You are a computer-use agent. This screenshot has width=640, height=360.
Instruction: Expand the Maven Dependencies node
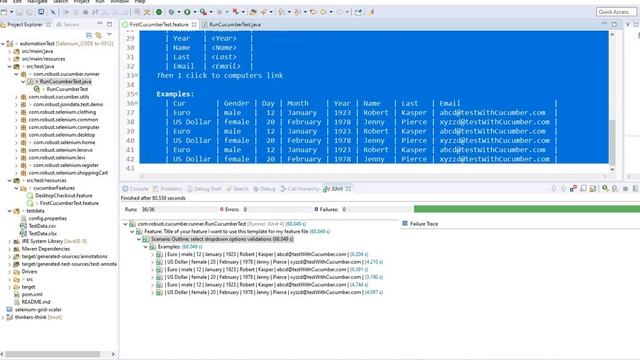(9, 249)
